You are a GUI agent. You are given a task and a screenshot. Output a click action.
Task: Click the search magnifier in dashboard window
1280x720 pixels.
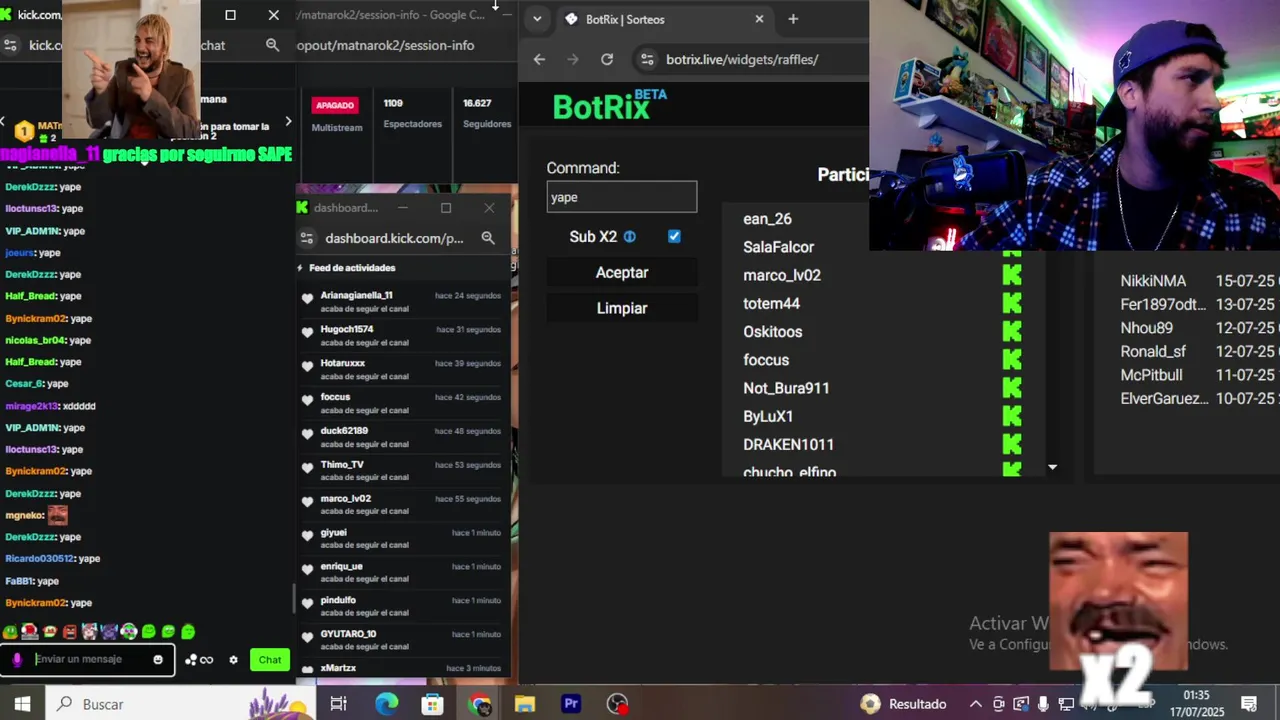point(488,238)
